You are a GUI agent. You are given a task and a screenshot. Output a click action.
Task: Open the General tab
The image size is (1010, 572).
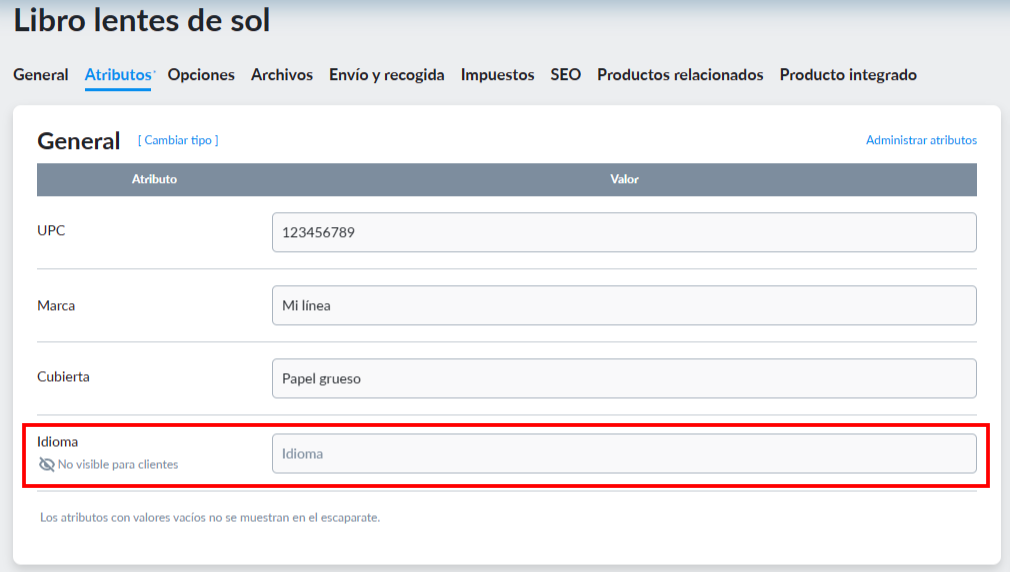[41, 75]
